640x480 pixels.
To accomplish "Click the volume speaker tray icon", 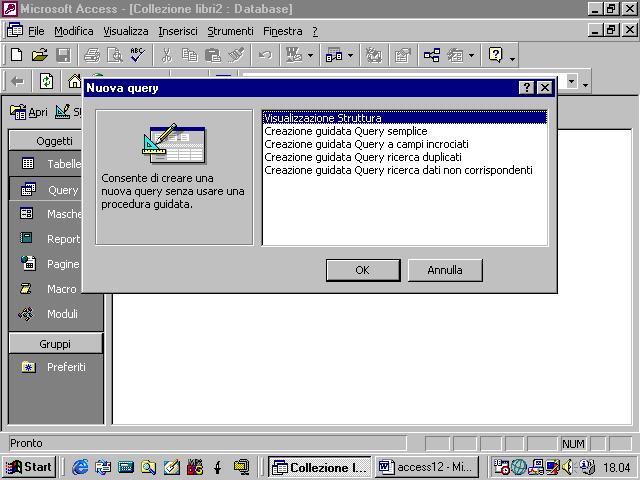I will (x=567, y=467).
